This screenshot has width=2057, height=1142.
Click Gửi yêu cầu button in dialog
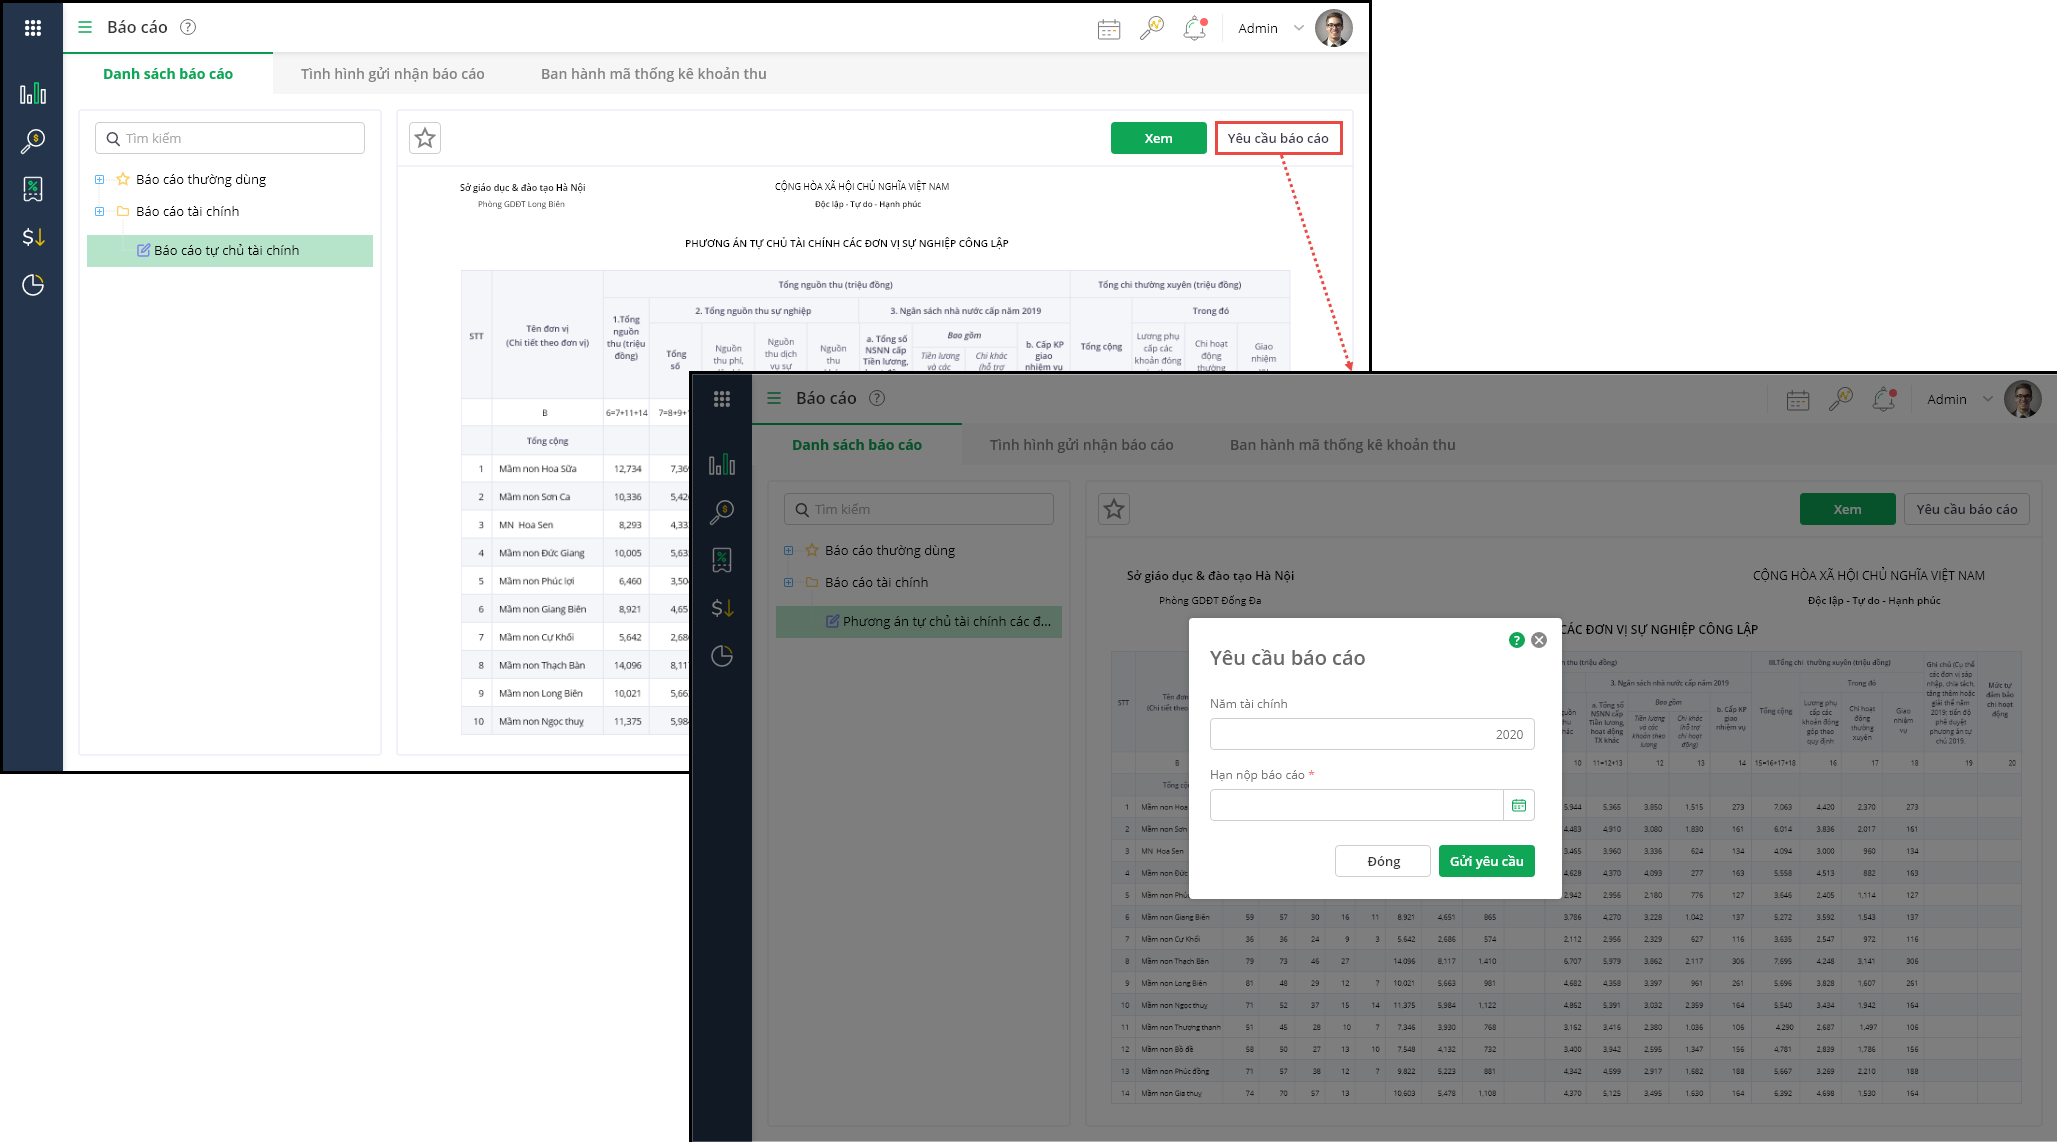1486,861
